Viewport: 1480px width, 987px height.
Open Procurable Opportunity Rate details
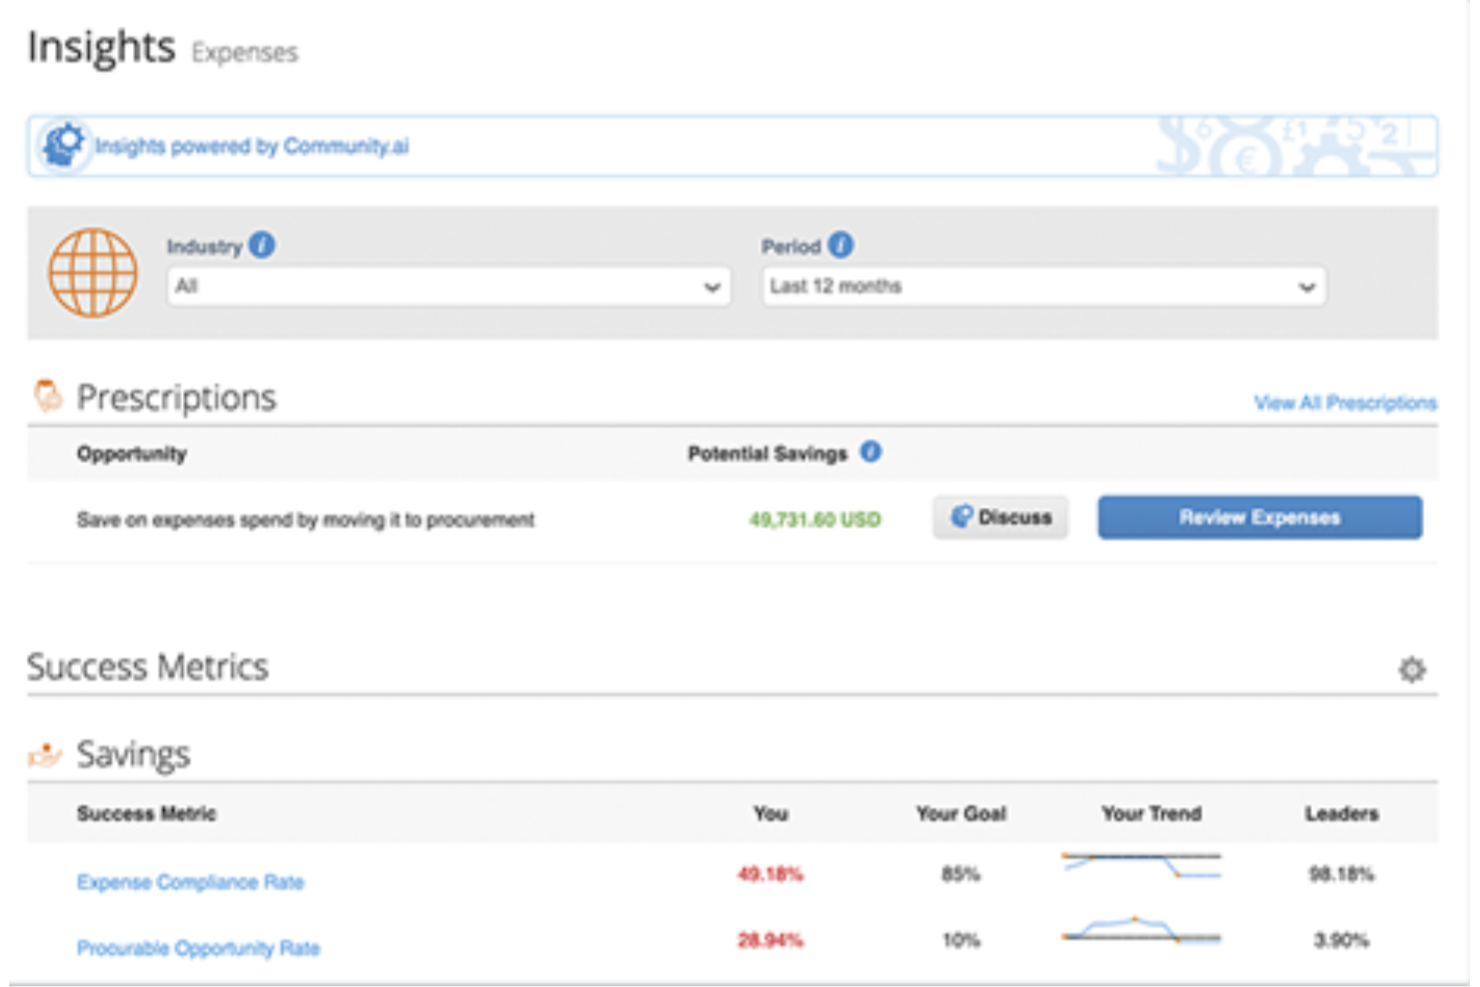(x=198, y=948)
